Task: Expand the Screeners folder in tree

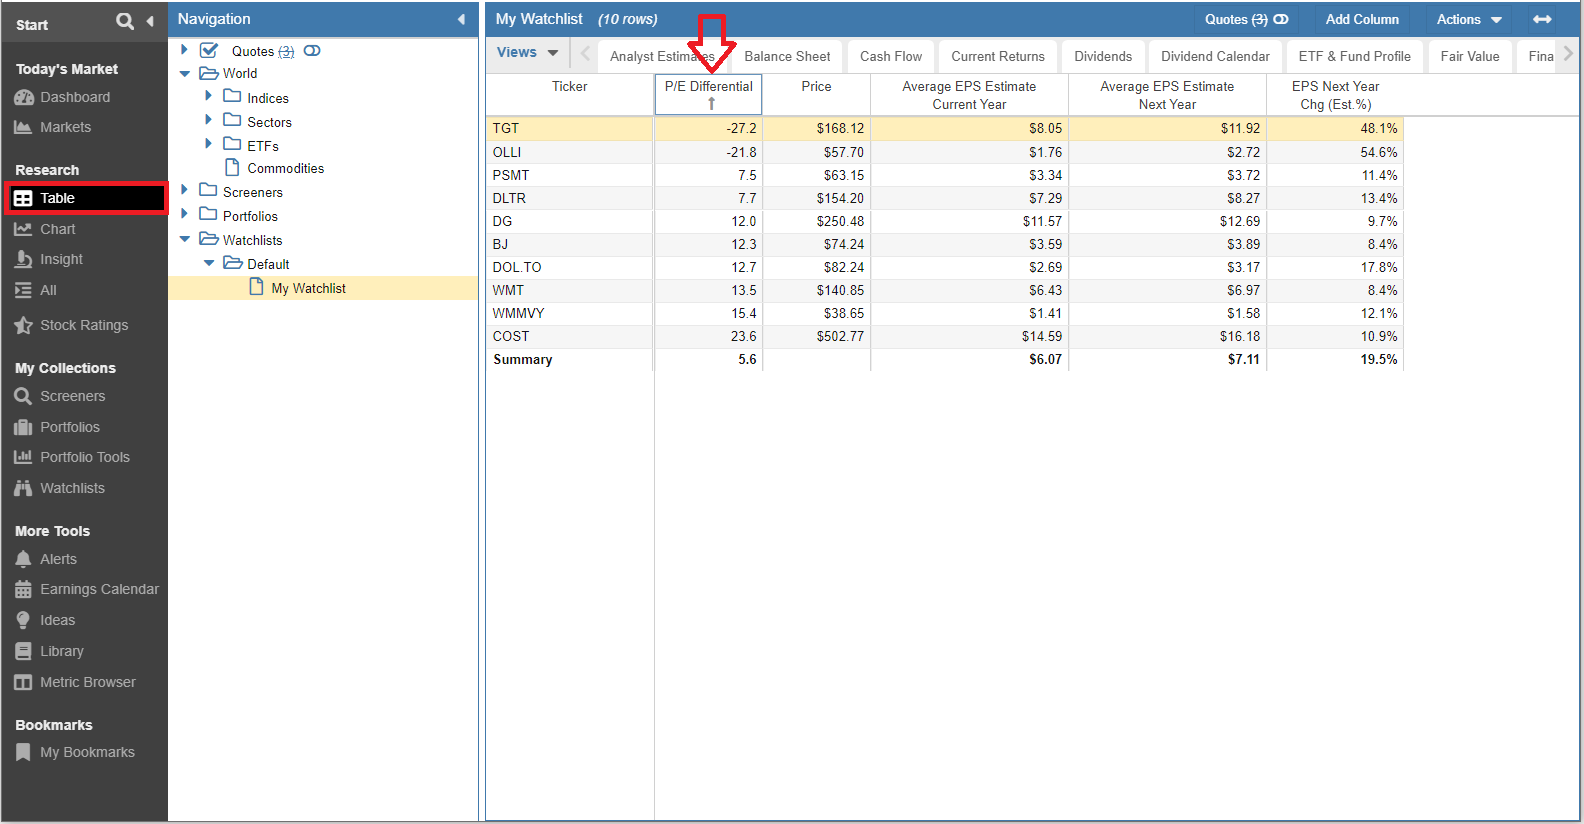Action: (x=184, y=189)
